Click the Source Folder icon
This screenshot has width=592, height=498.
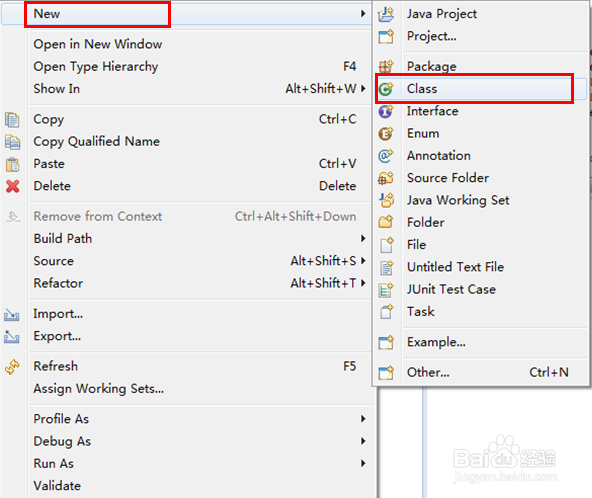386,178
